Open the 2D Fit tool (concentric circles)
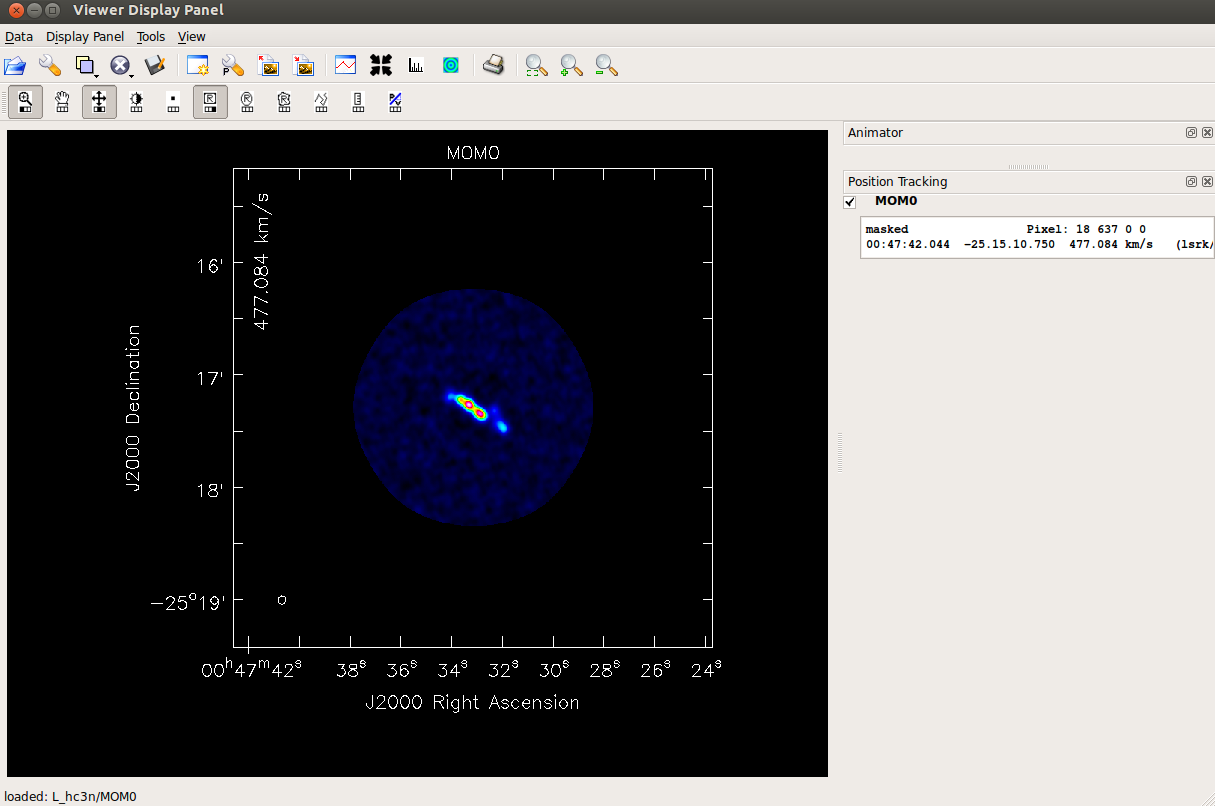Screen dimensions: 1215x806 coord(451,66)
